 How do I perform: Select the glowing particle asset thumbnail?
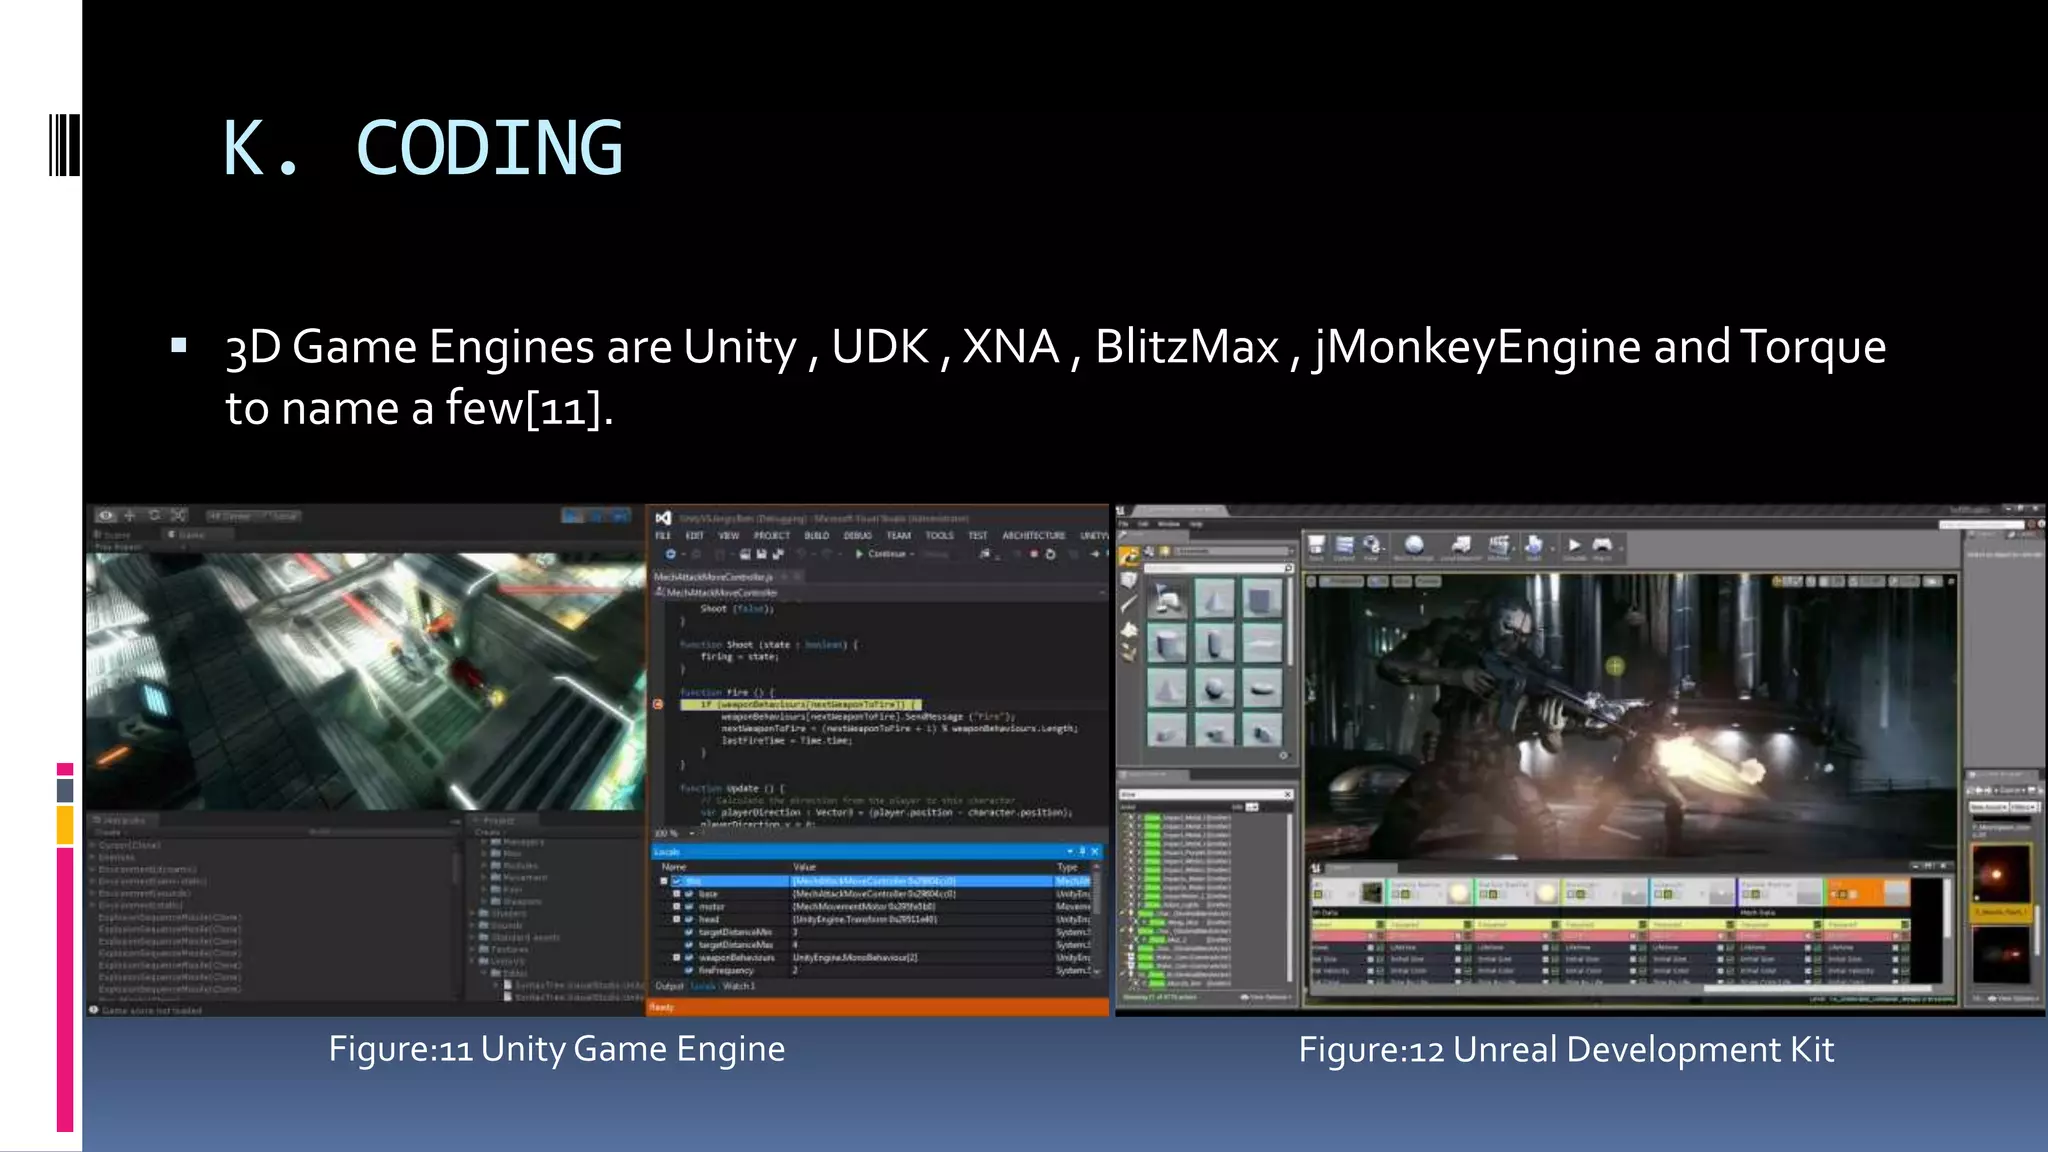pos(1999,875)
